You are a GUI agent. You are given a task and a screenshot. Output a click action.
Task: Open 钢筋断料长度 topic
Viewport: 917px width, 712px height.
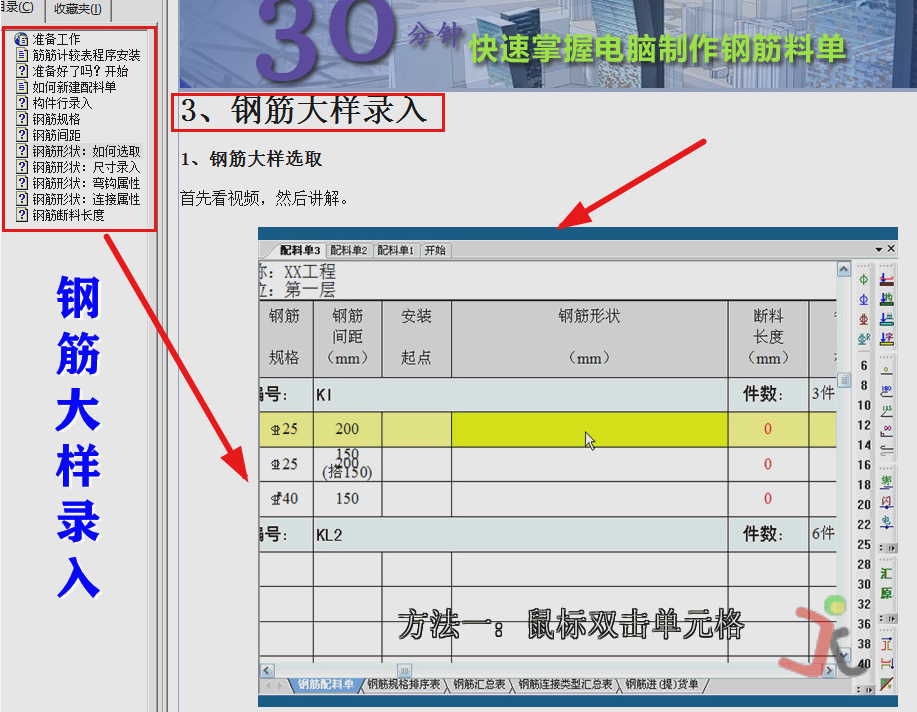tap(68, 215)
